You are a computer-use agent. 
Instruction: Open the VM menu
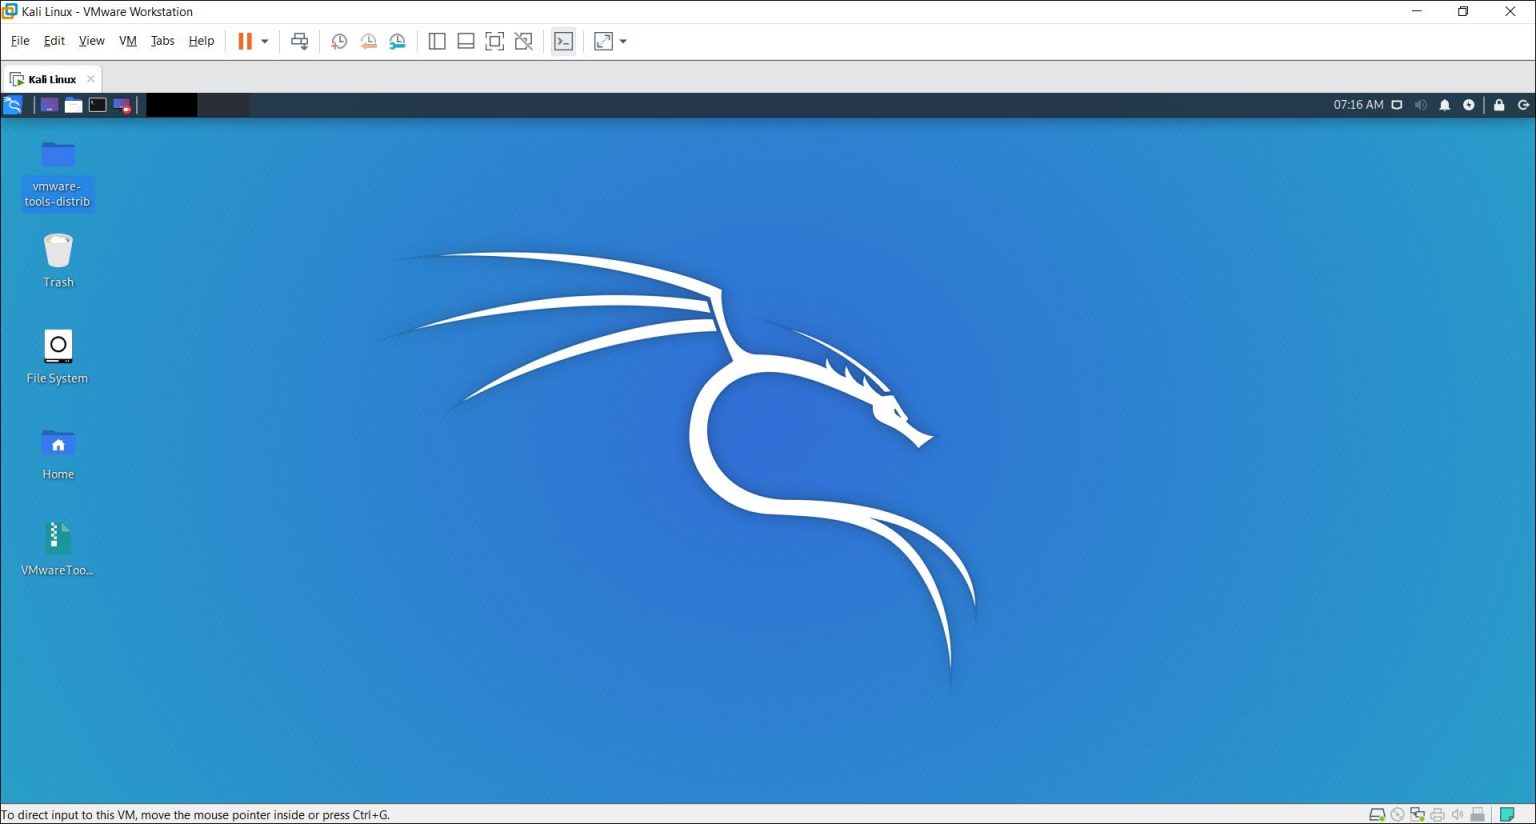(128, 41)
